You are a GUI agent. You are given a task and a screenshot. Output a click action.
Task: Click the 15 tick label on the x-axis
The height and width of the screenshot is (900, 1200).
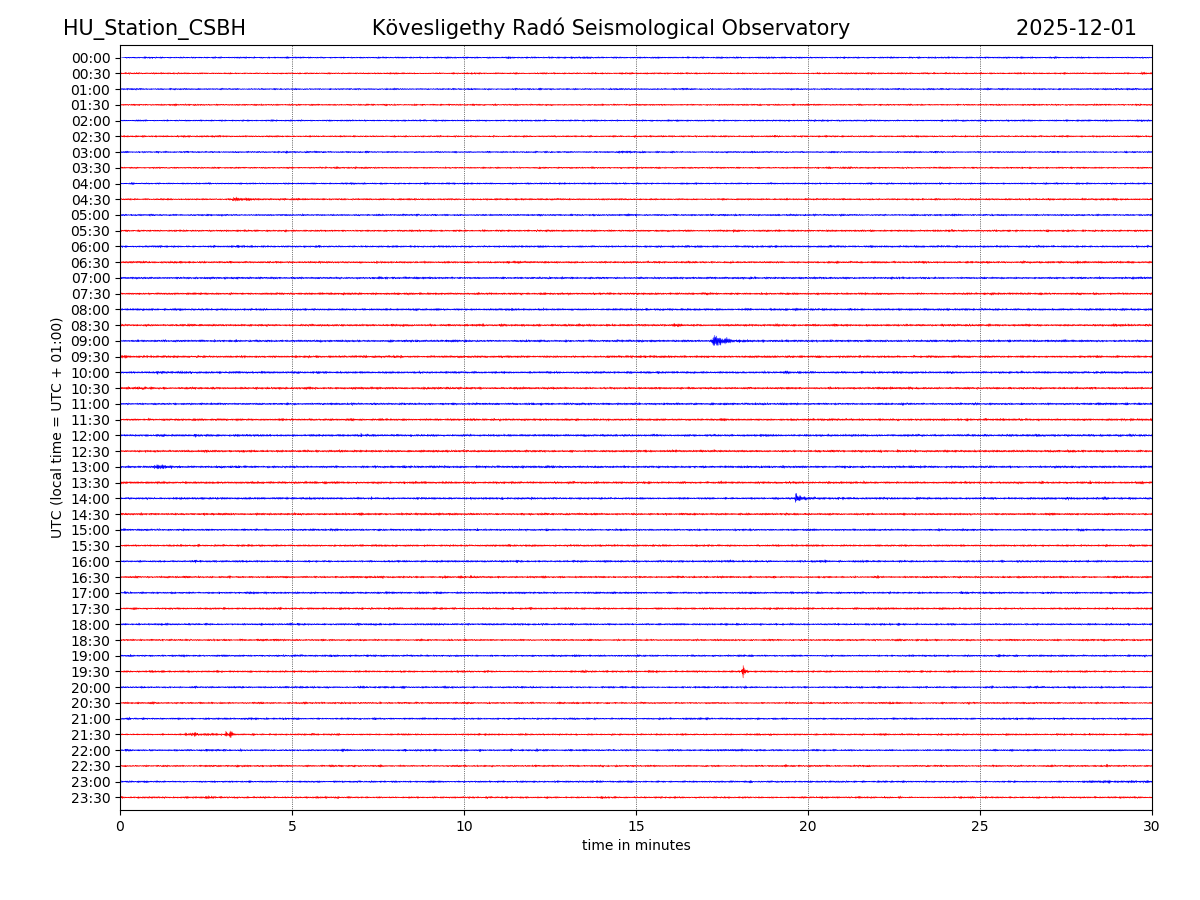click(636, 826)
